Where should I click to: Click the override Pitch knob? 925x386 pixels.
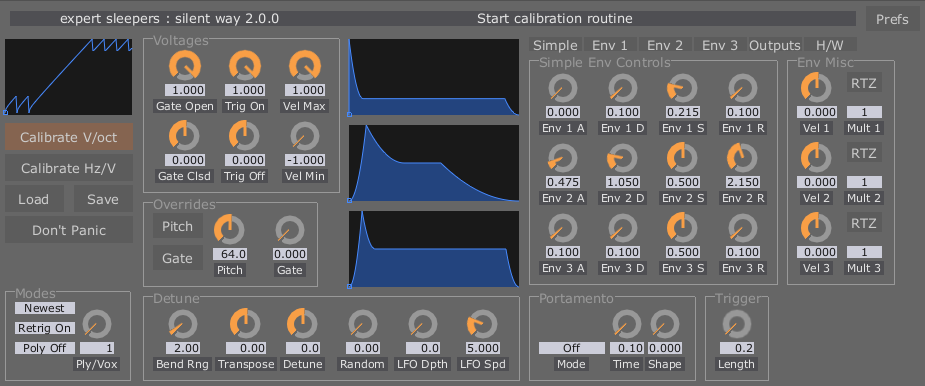pyautogui.click(x=229, y=230)
